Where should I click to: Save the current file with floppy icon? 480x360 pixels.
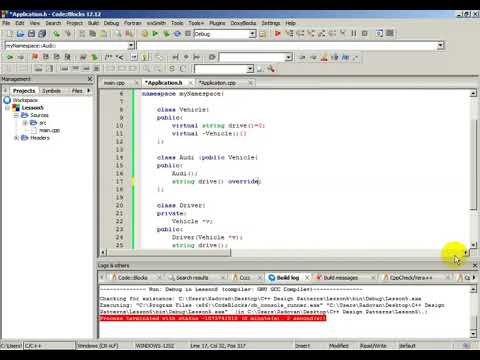pyautogui.click(x=31, y=34)
